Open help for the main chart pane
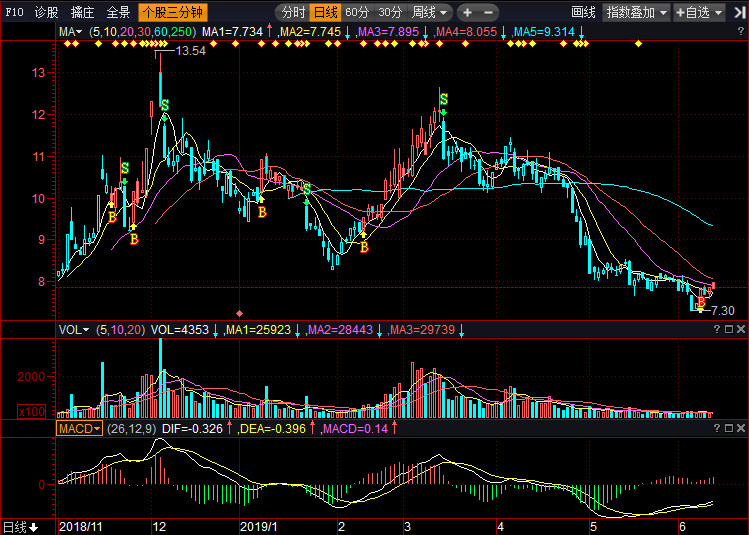The height and width of the screenshot is (535, 749). (741, 32)
